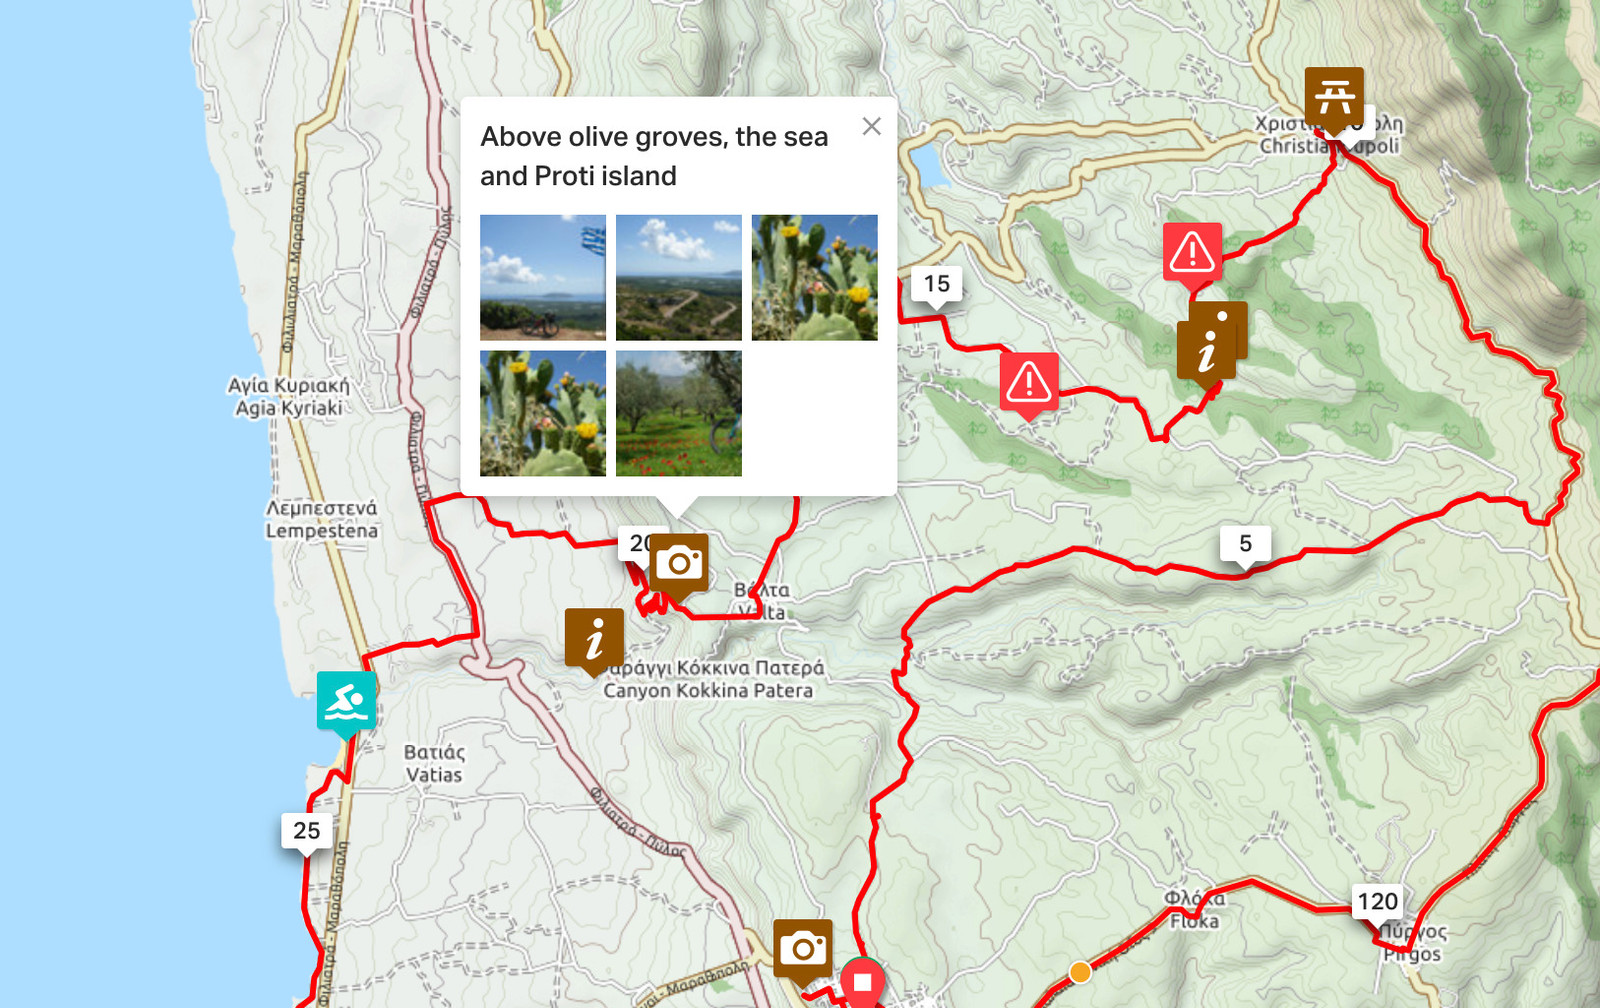Open the camera marker near the route end
This screenshot has height=1008, width=1600.
pyautogui.click(x=803, y=950)
